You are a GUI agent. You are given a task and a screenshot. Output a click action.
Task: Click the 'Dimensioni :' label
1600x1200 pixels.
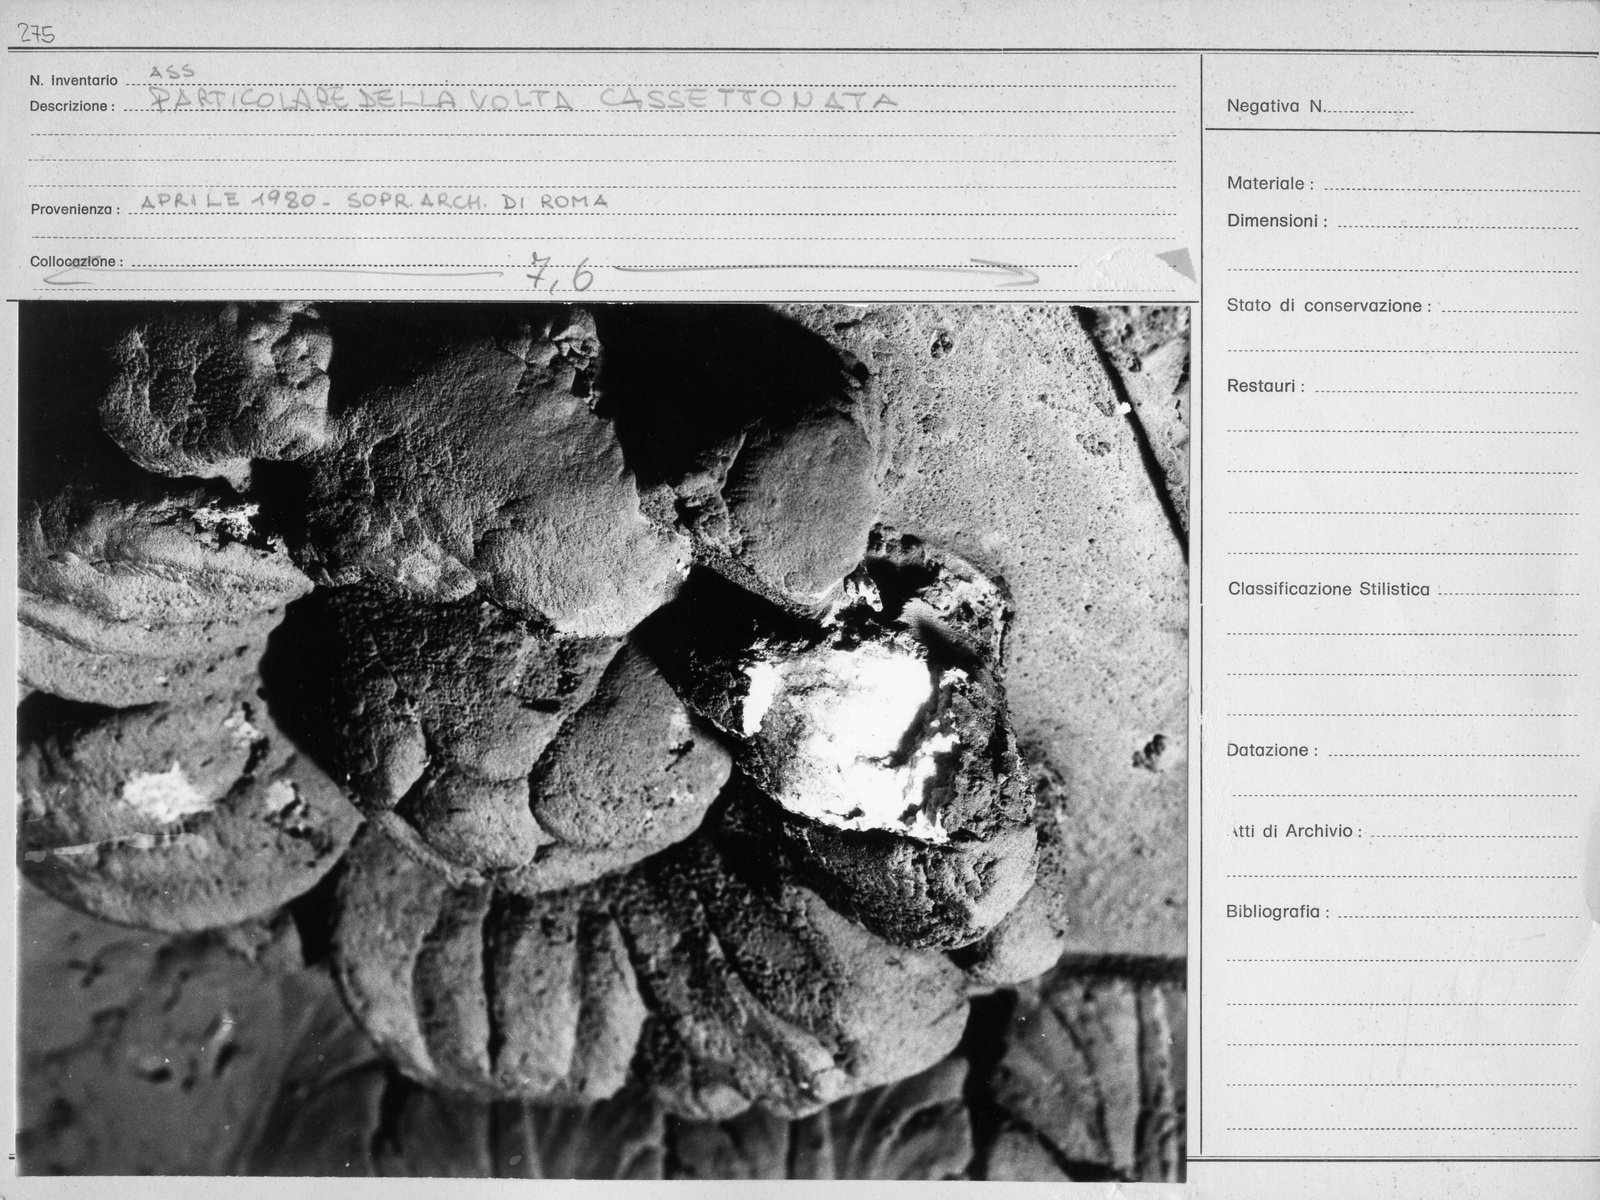1277,221
